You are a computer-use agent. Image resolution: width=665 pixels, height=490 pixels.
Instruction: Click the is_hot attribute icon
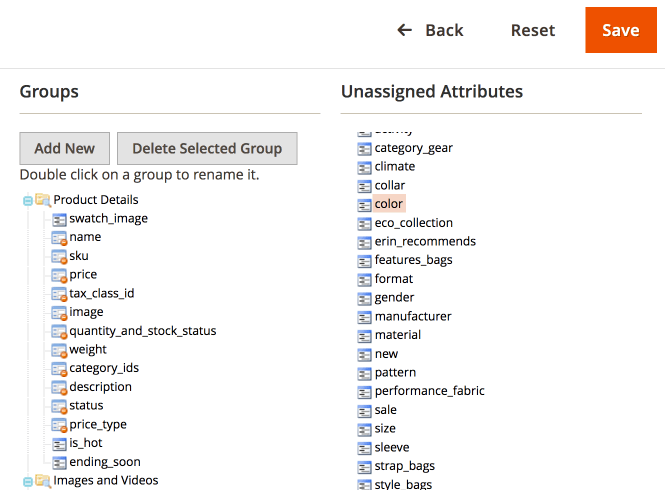[59, 444]
